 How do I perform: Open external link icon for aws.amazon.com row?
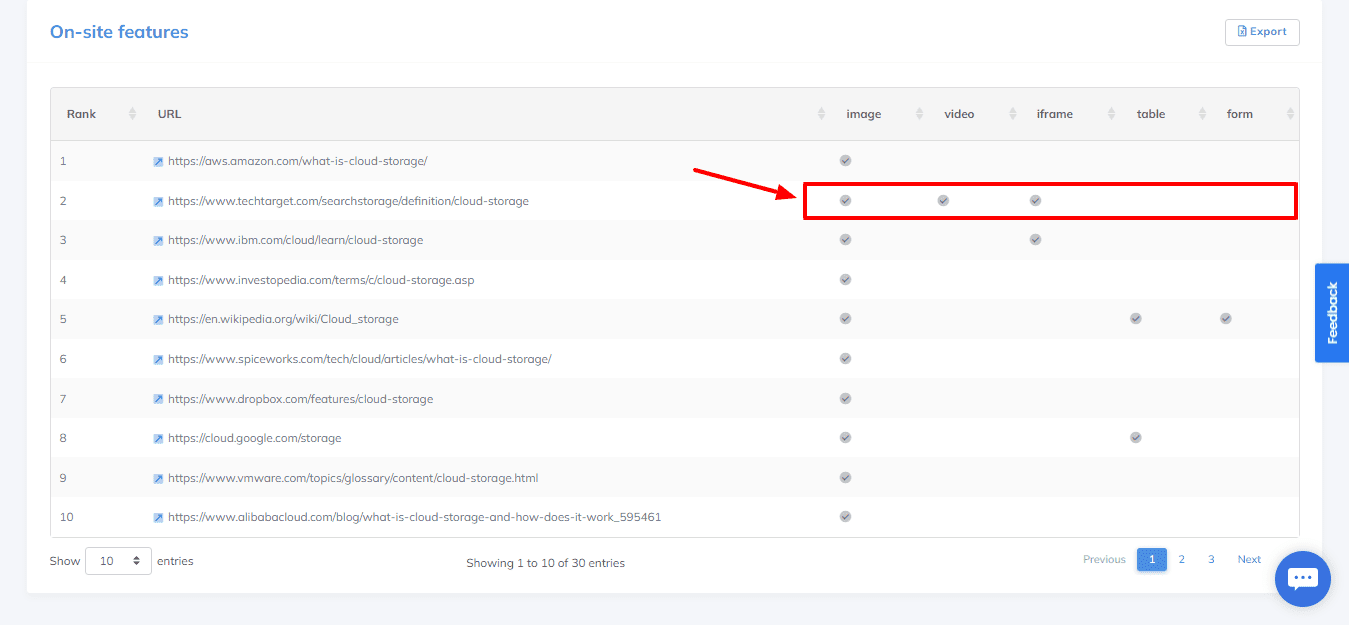coord(158,161)
